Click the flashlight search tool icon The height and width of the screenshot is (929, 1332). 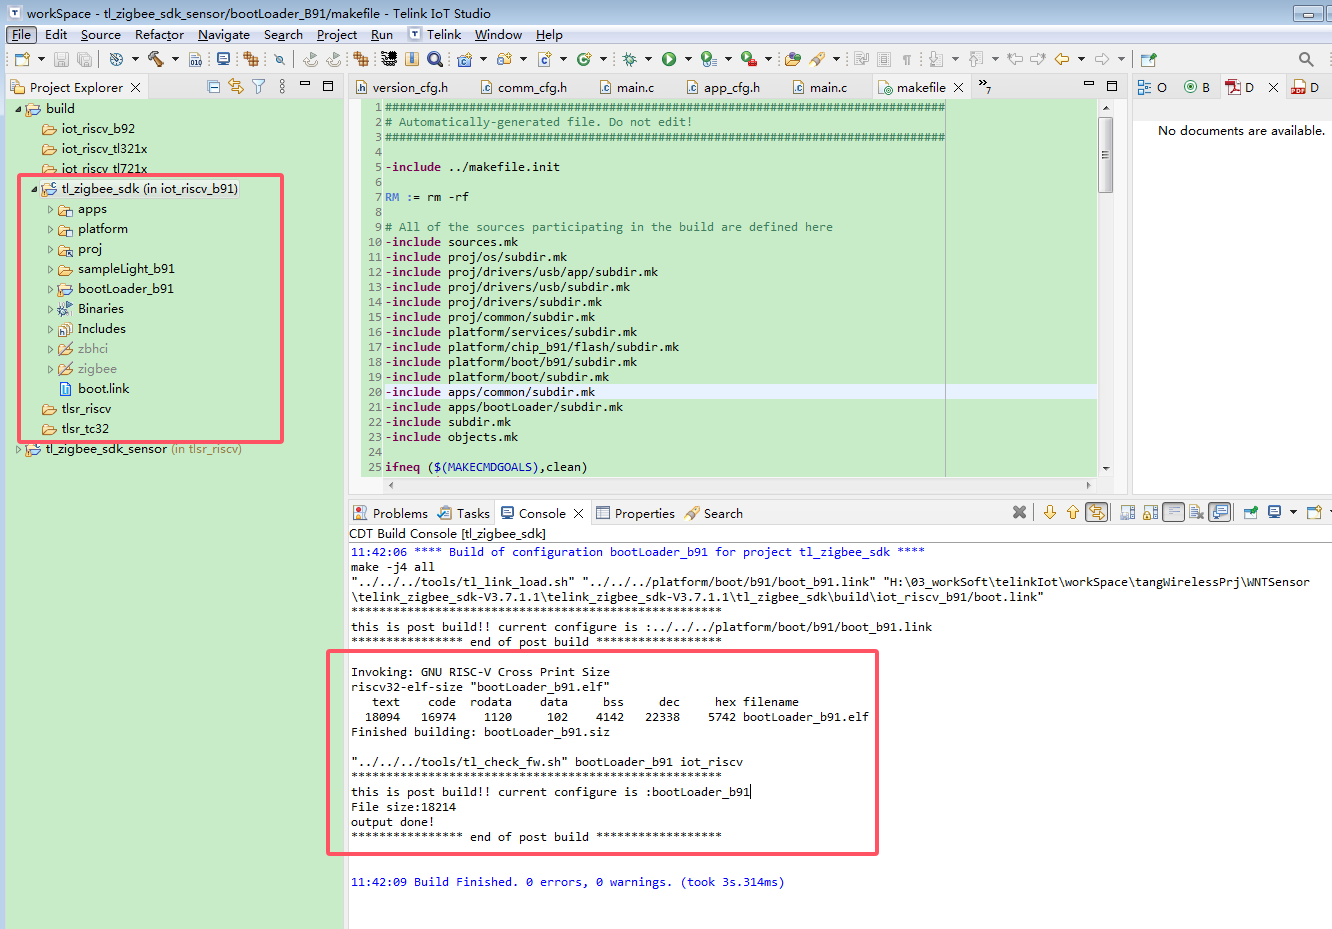tap(818, 60)
